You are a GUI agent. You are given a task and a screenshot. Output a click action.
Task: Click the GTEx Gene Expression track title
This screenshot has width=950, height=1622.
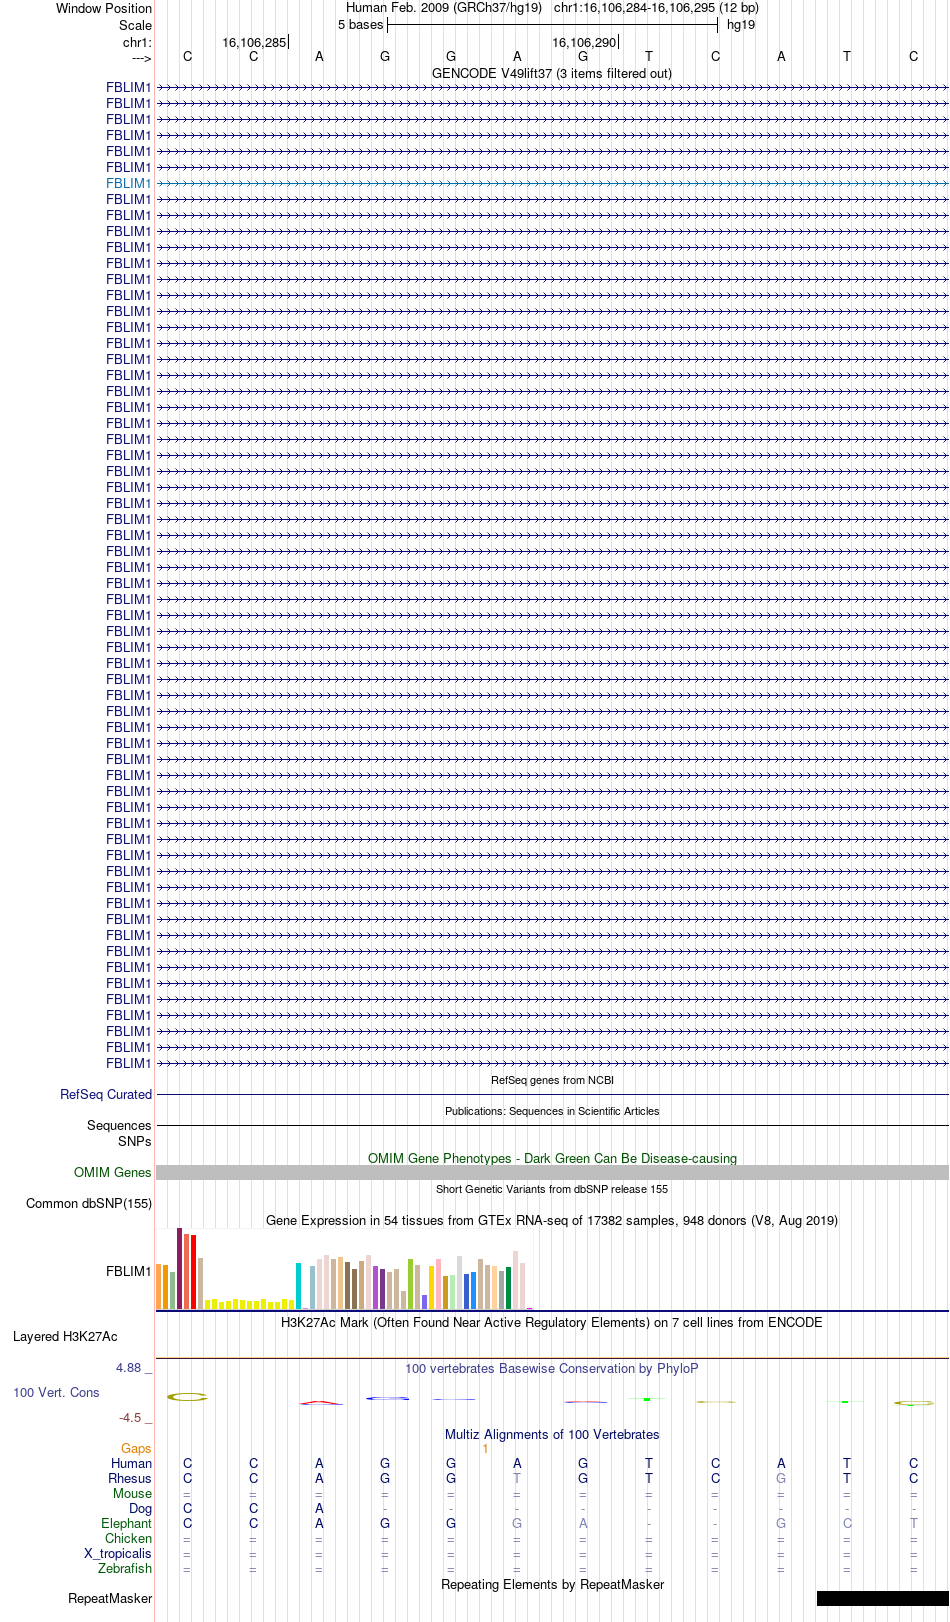coord(552,1220)
